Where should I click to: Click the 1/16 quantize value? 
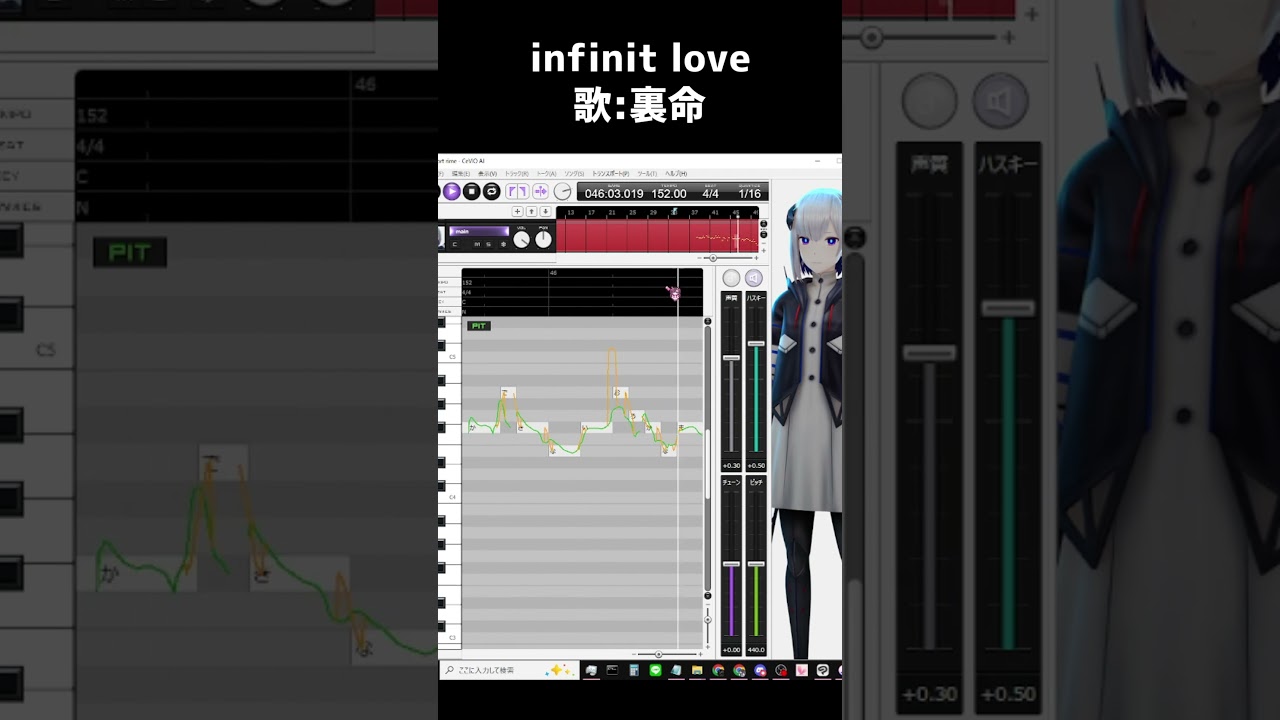750,193
